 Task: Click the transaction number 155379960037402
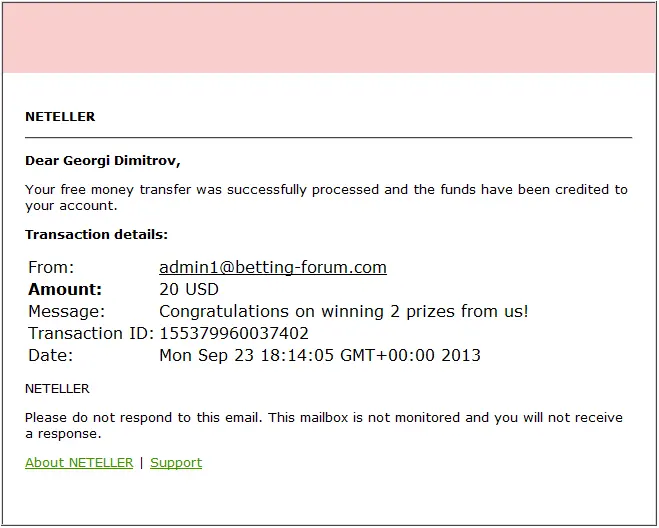[234, 333]
